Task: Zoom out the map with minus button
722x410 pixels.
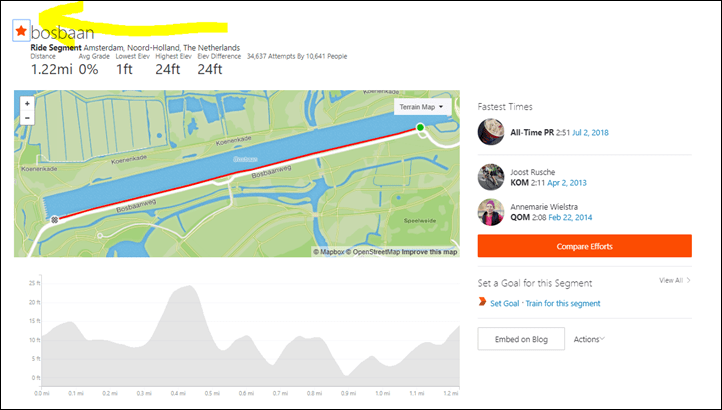Action: coord(27,118)
